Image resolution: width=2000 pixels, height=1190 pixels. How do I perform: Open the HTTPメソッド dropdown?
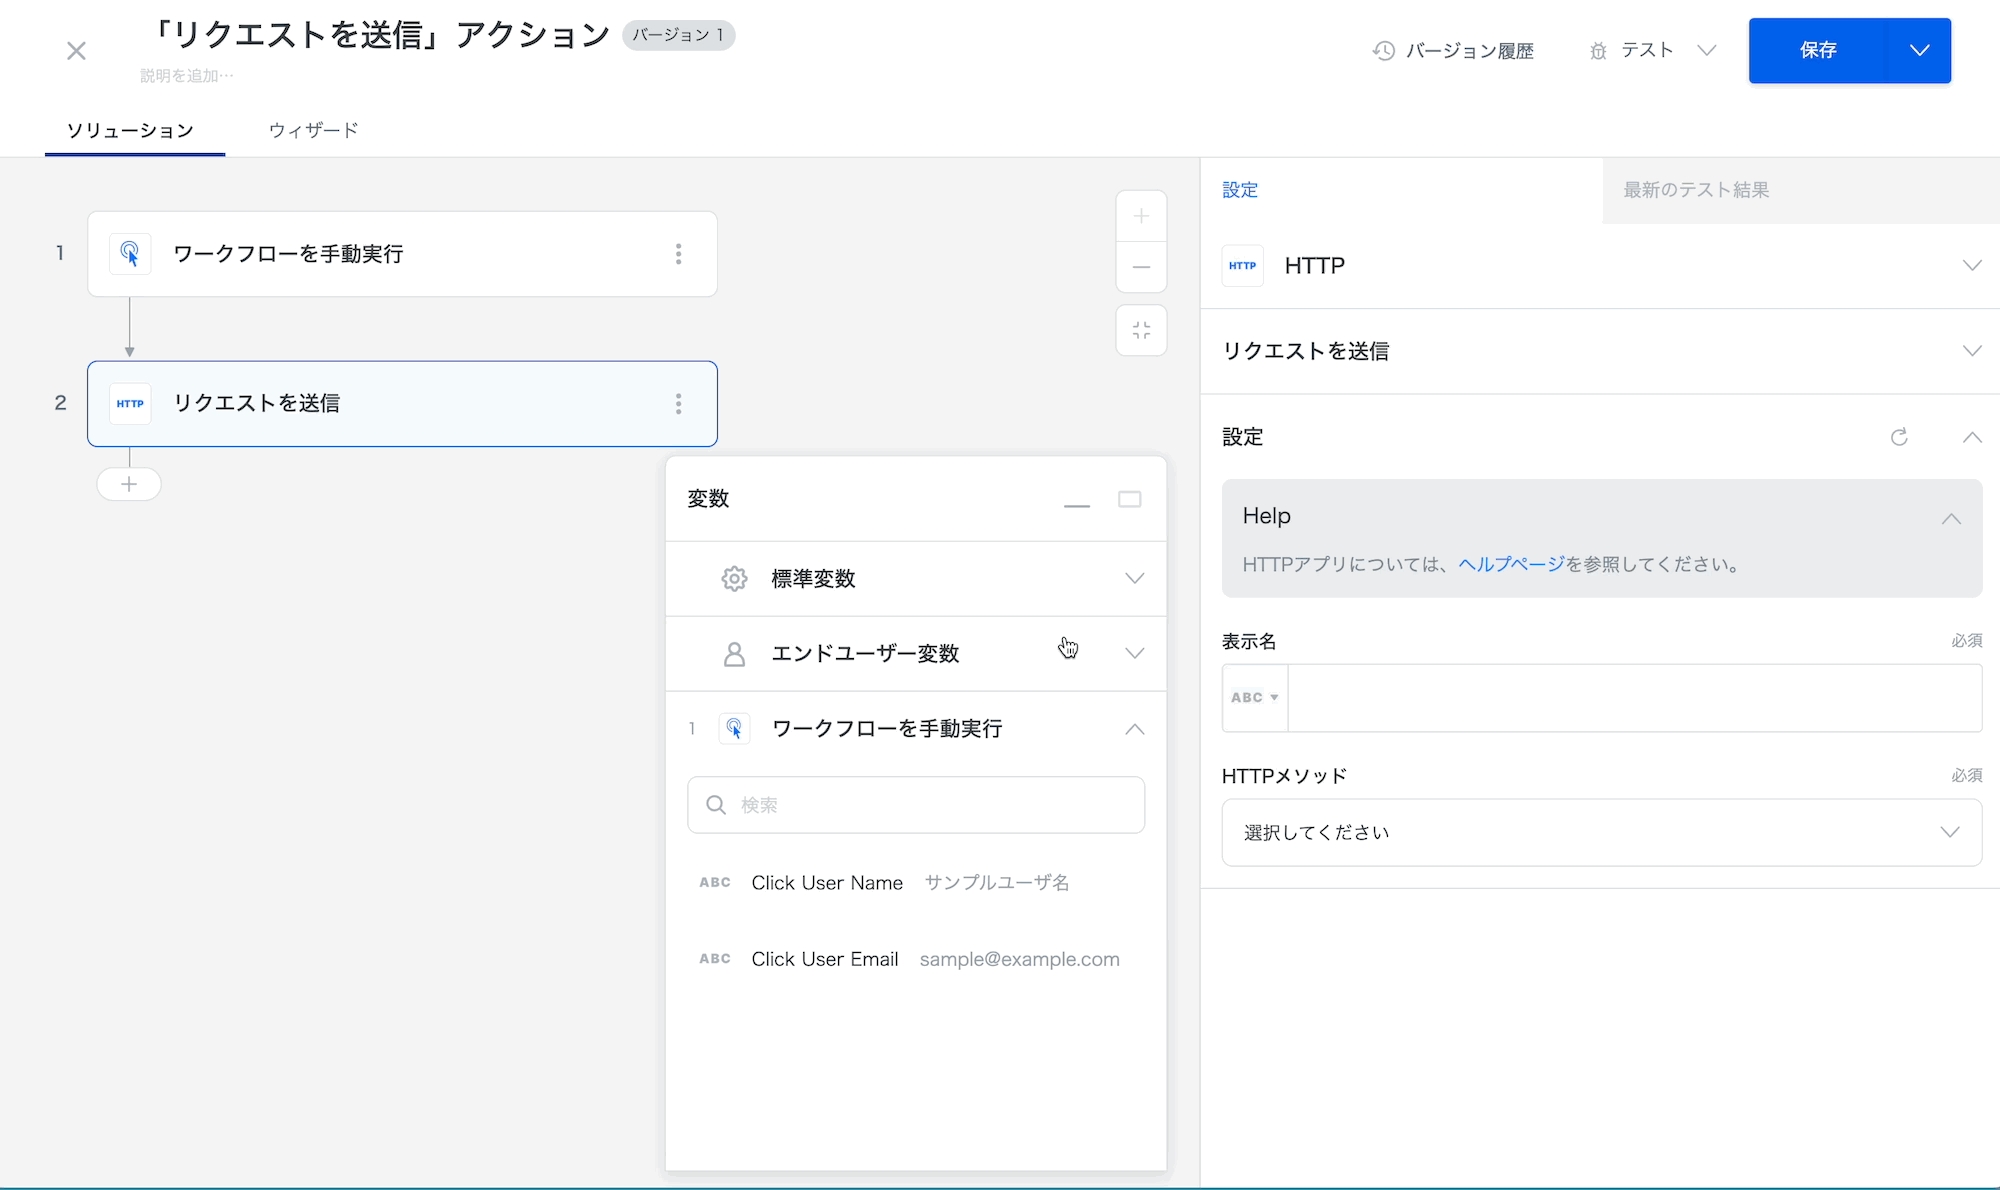(1601, 832)
